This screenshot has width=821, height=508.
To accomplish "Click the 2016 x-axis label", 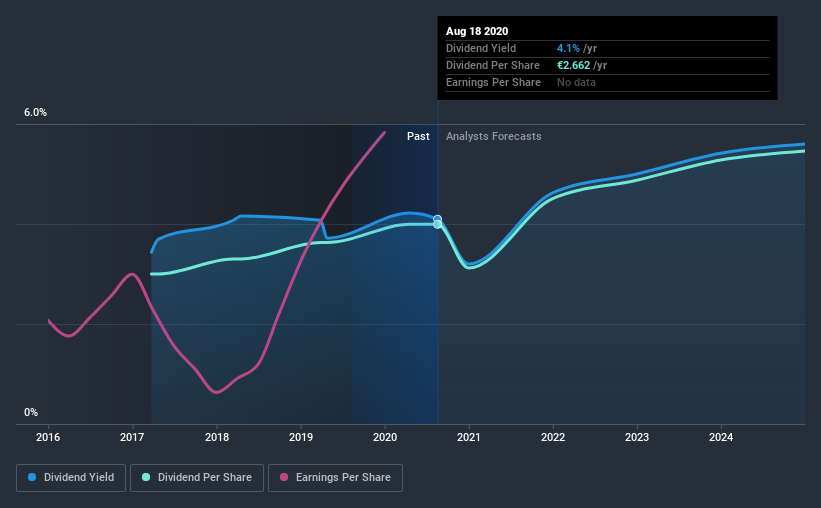I will (x=48, y=437).
